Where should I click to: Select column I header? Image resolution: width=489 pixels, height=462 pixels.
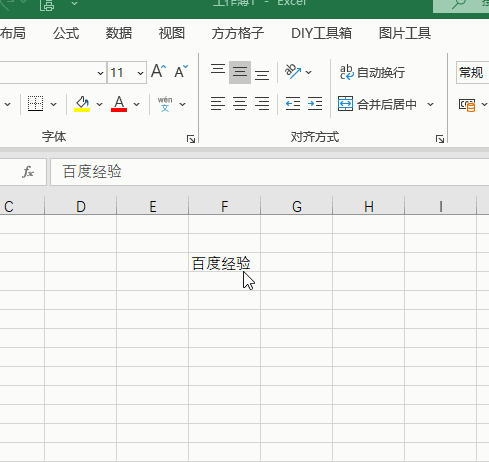pos(441,206)
